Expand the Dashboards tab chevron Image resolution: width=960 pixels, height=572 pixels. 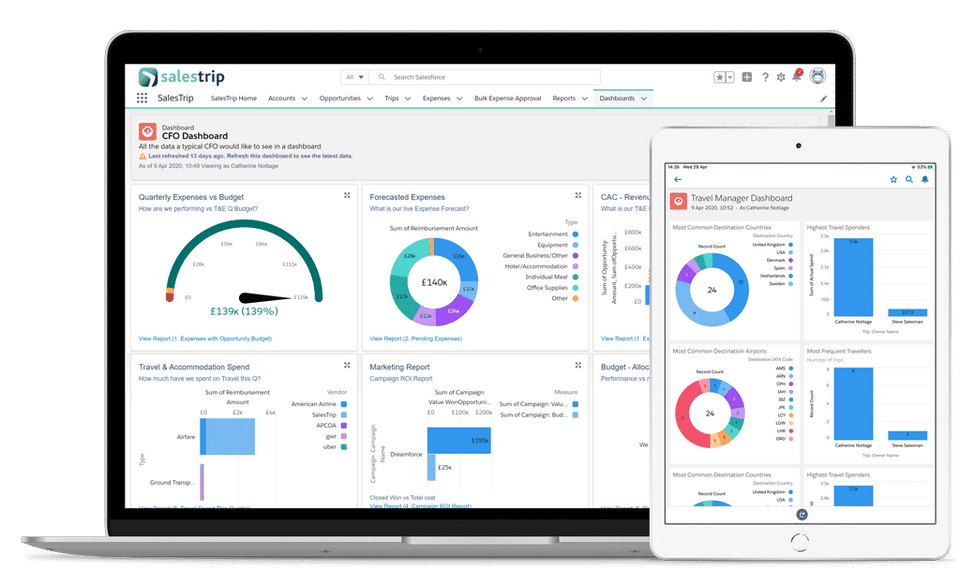[643, 99]
